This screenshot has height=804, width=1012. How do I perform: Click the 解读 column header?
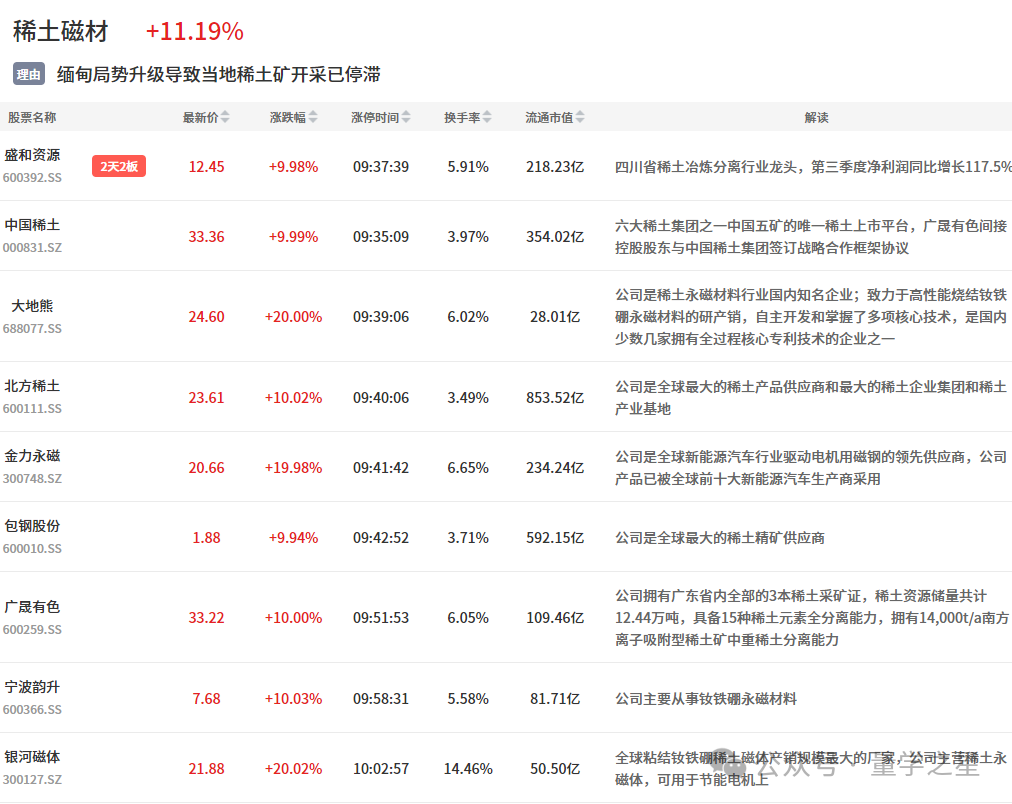pyautogui.click(x=816, y=117)
